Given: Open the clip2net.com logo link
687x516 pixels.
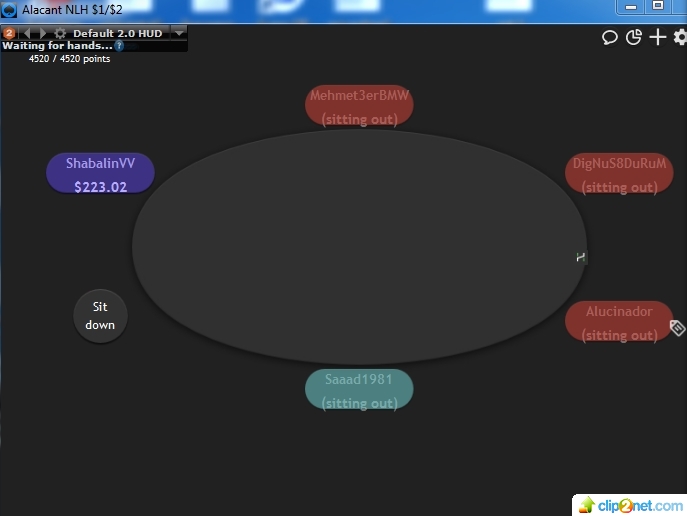Looking at the screenshot, I should coord(630,505).
